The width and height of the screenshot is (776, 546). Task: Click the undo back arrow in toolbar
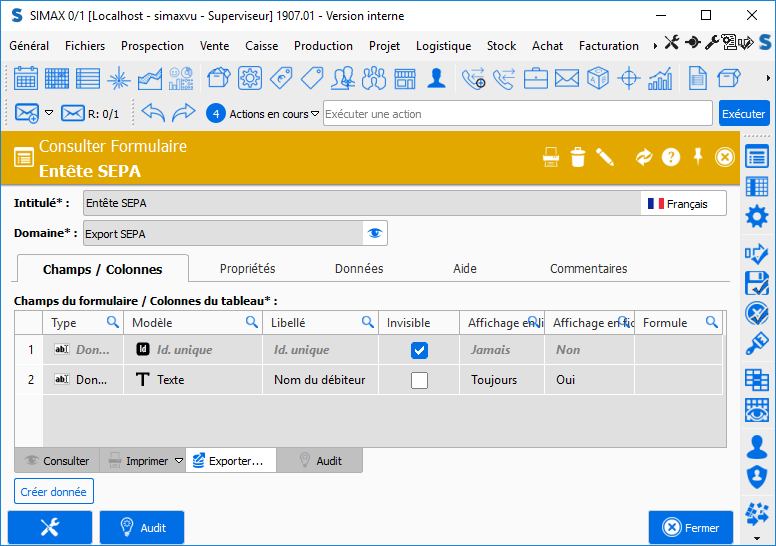[153, 113]
